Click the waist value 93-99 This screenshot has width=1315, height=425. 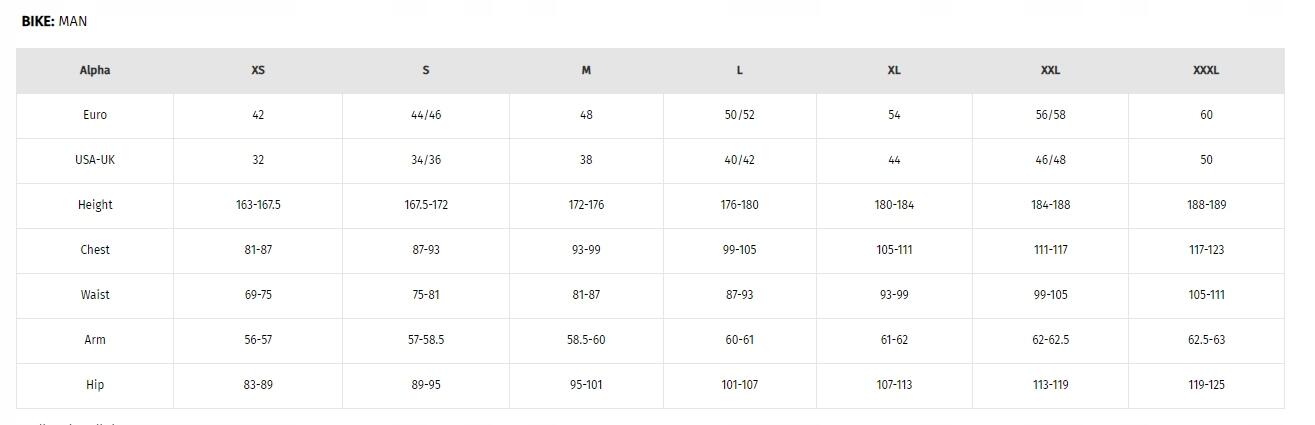(x=894, y=295)
